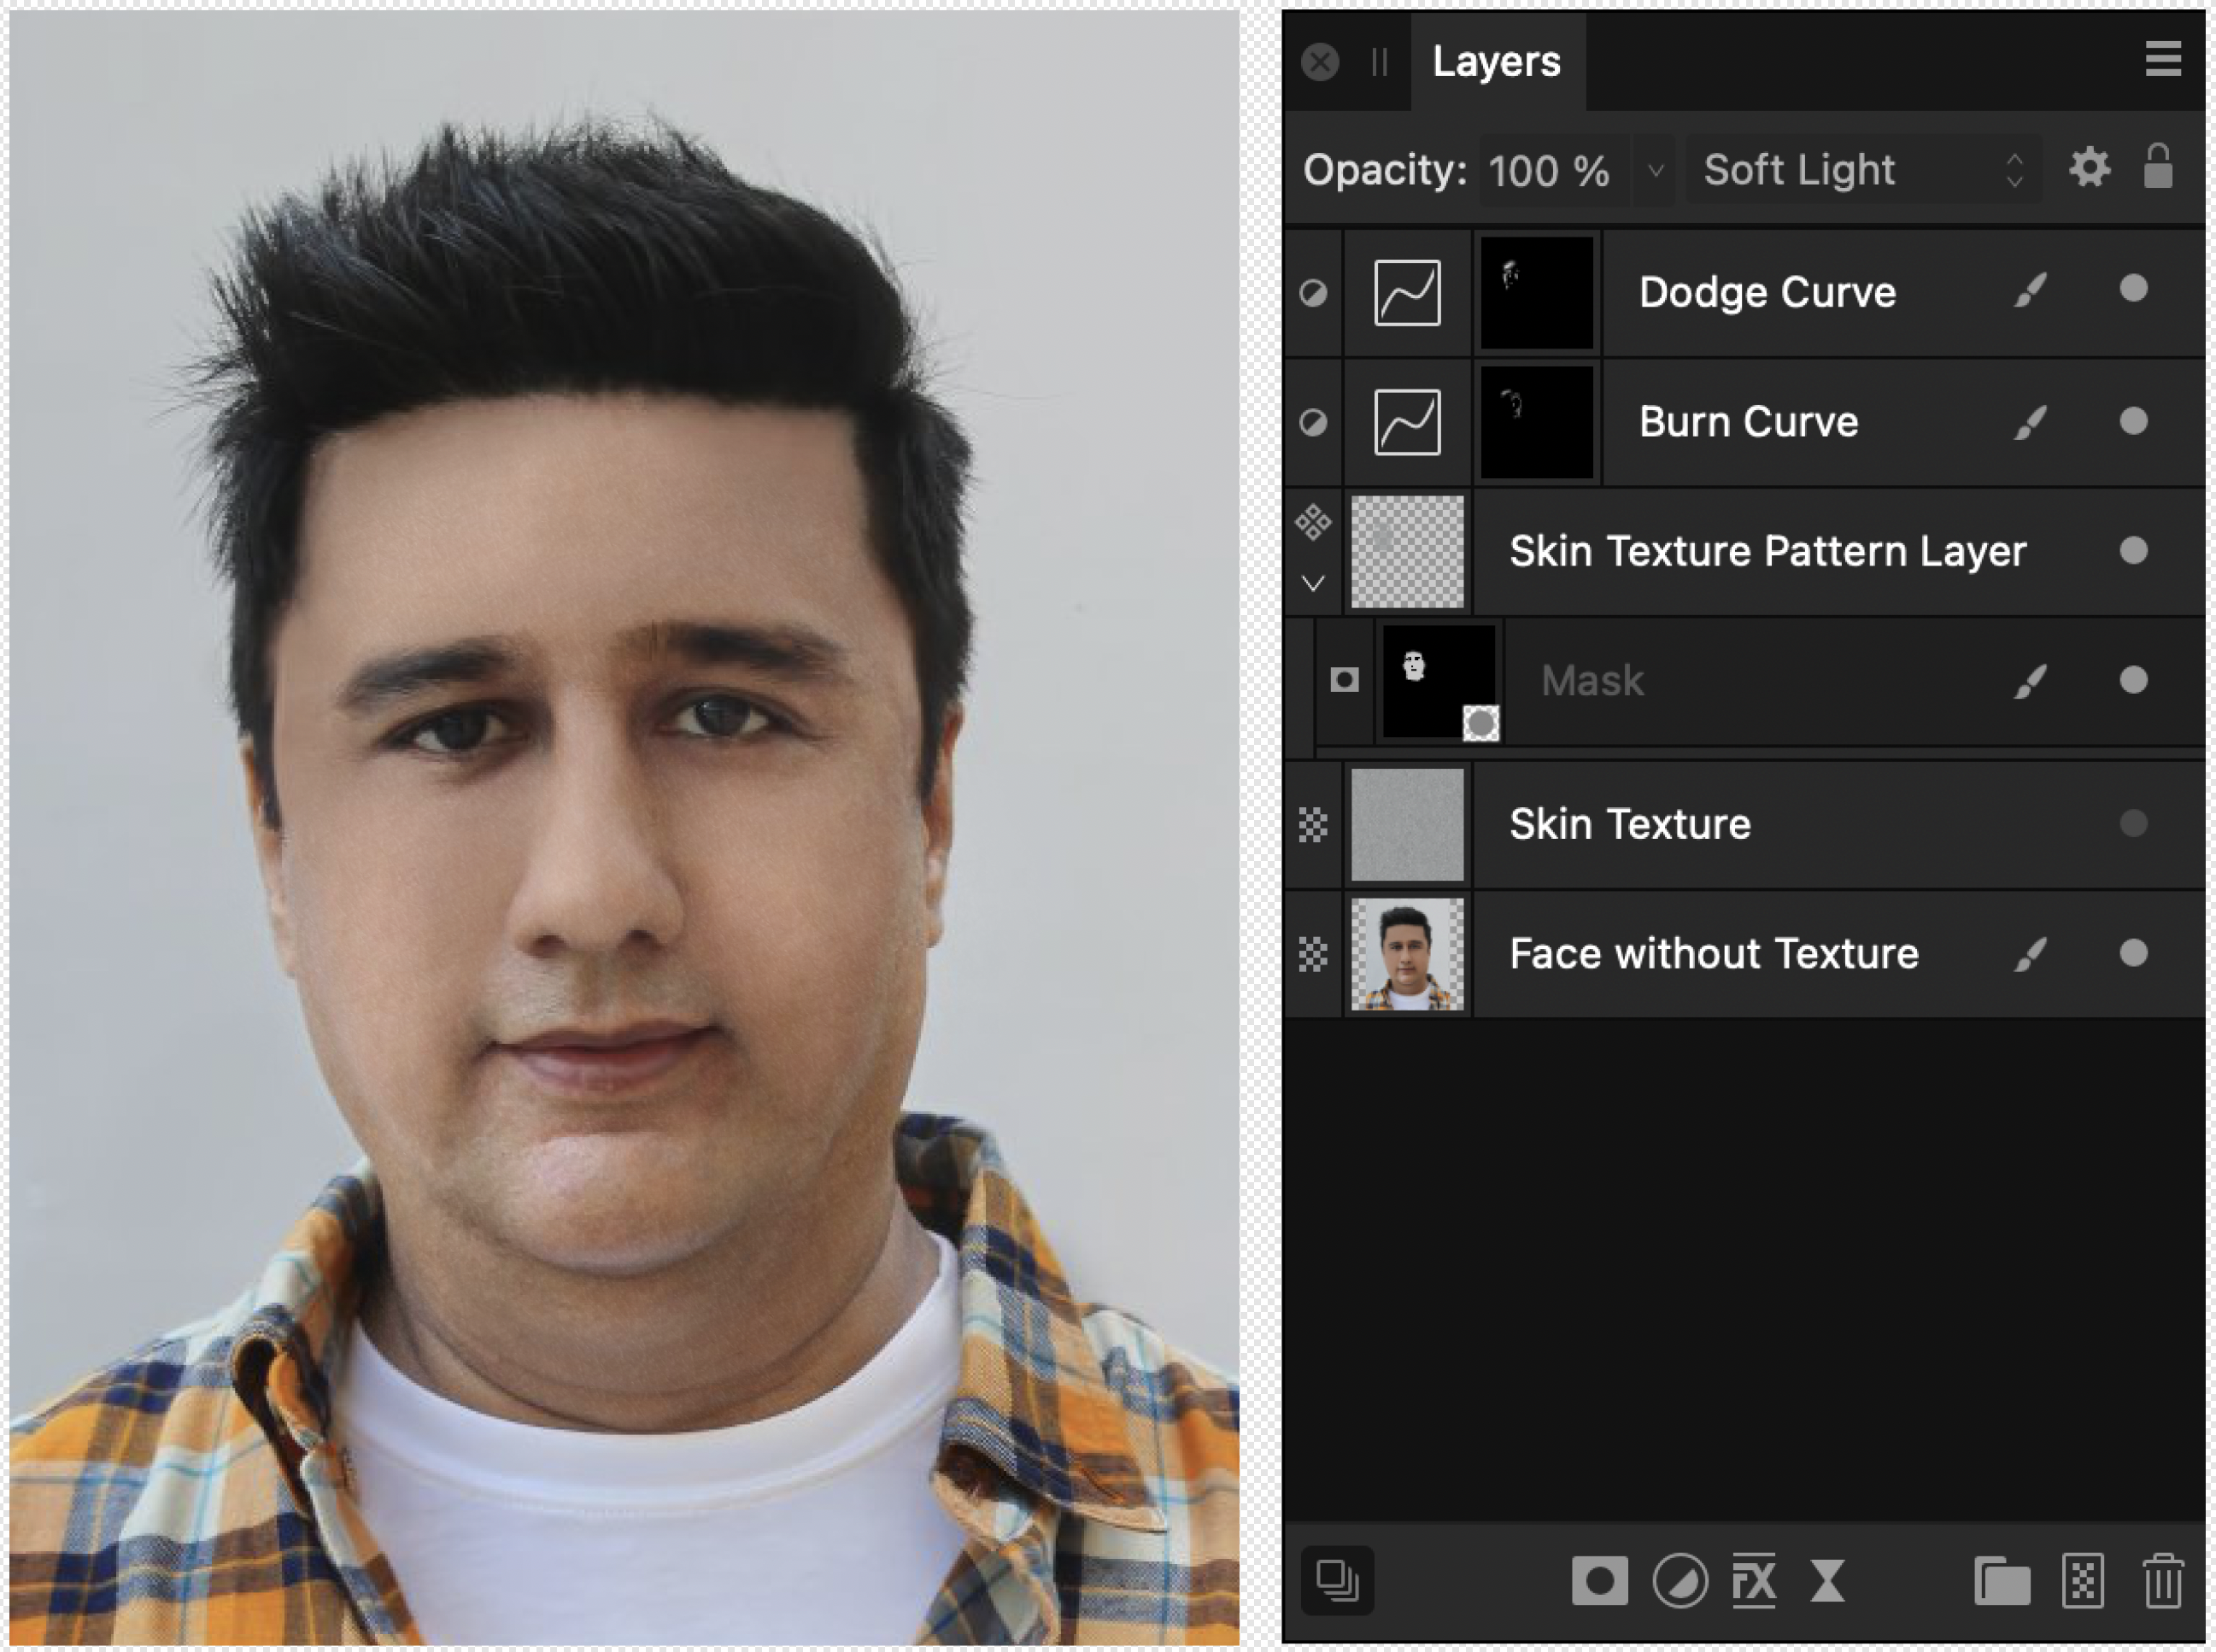Select the Mask layer thumbnail

click(1439, 682)
